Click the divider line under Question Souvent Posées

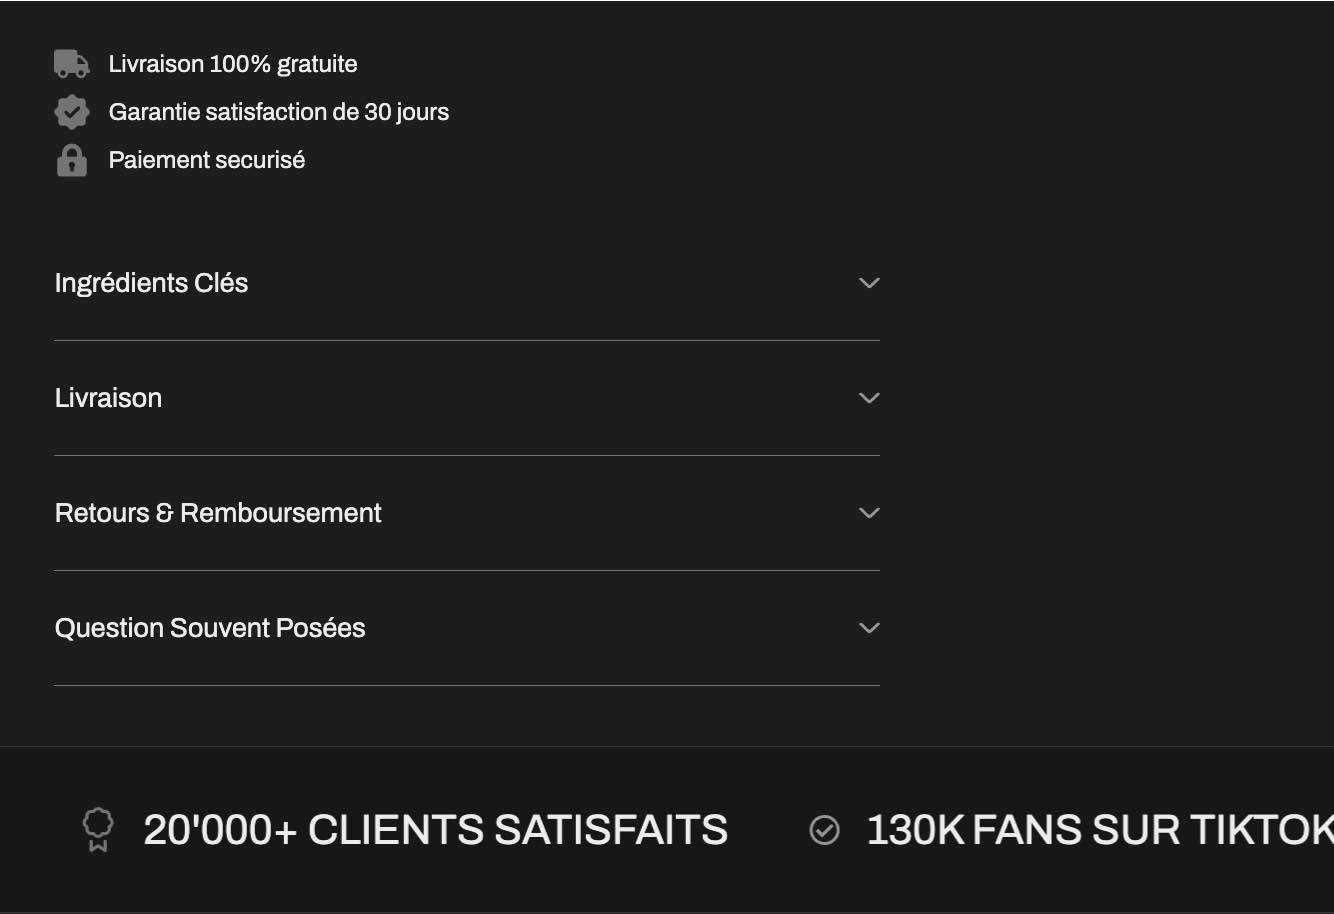tap(466, 685)
